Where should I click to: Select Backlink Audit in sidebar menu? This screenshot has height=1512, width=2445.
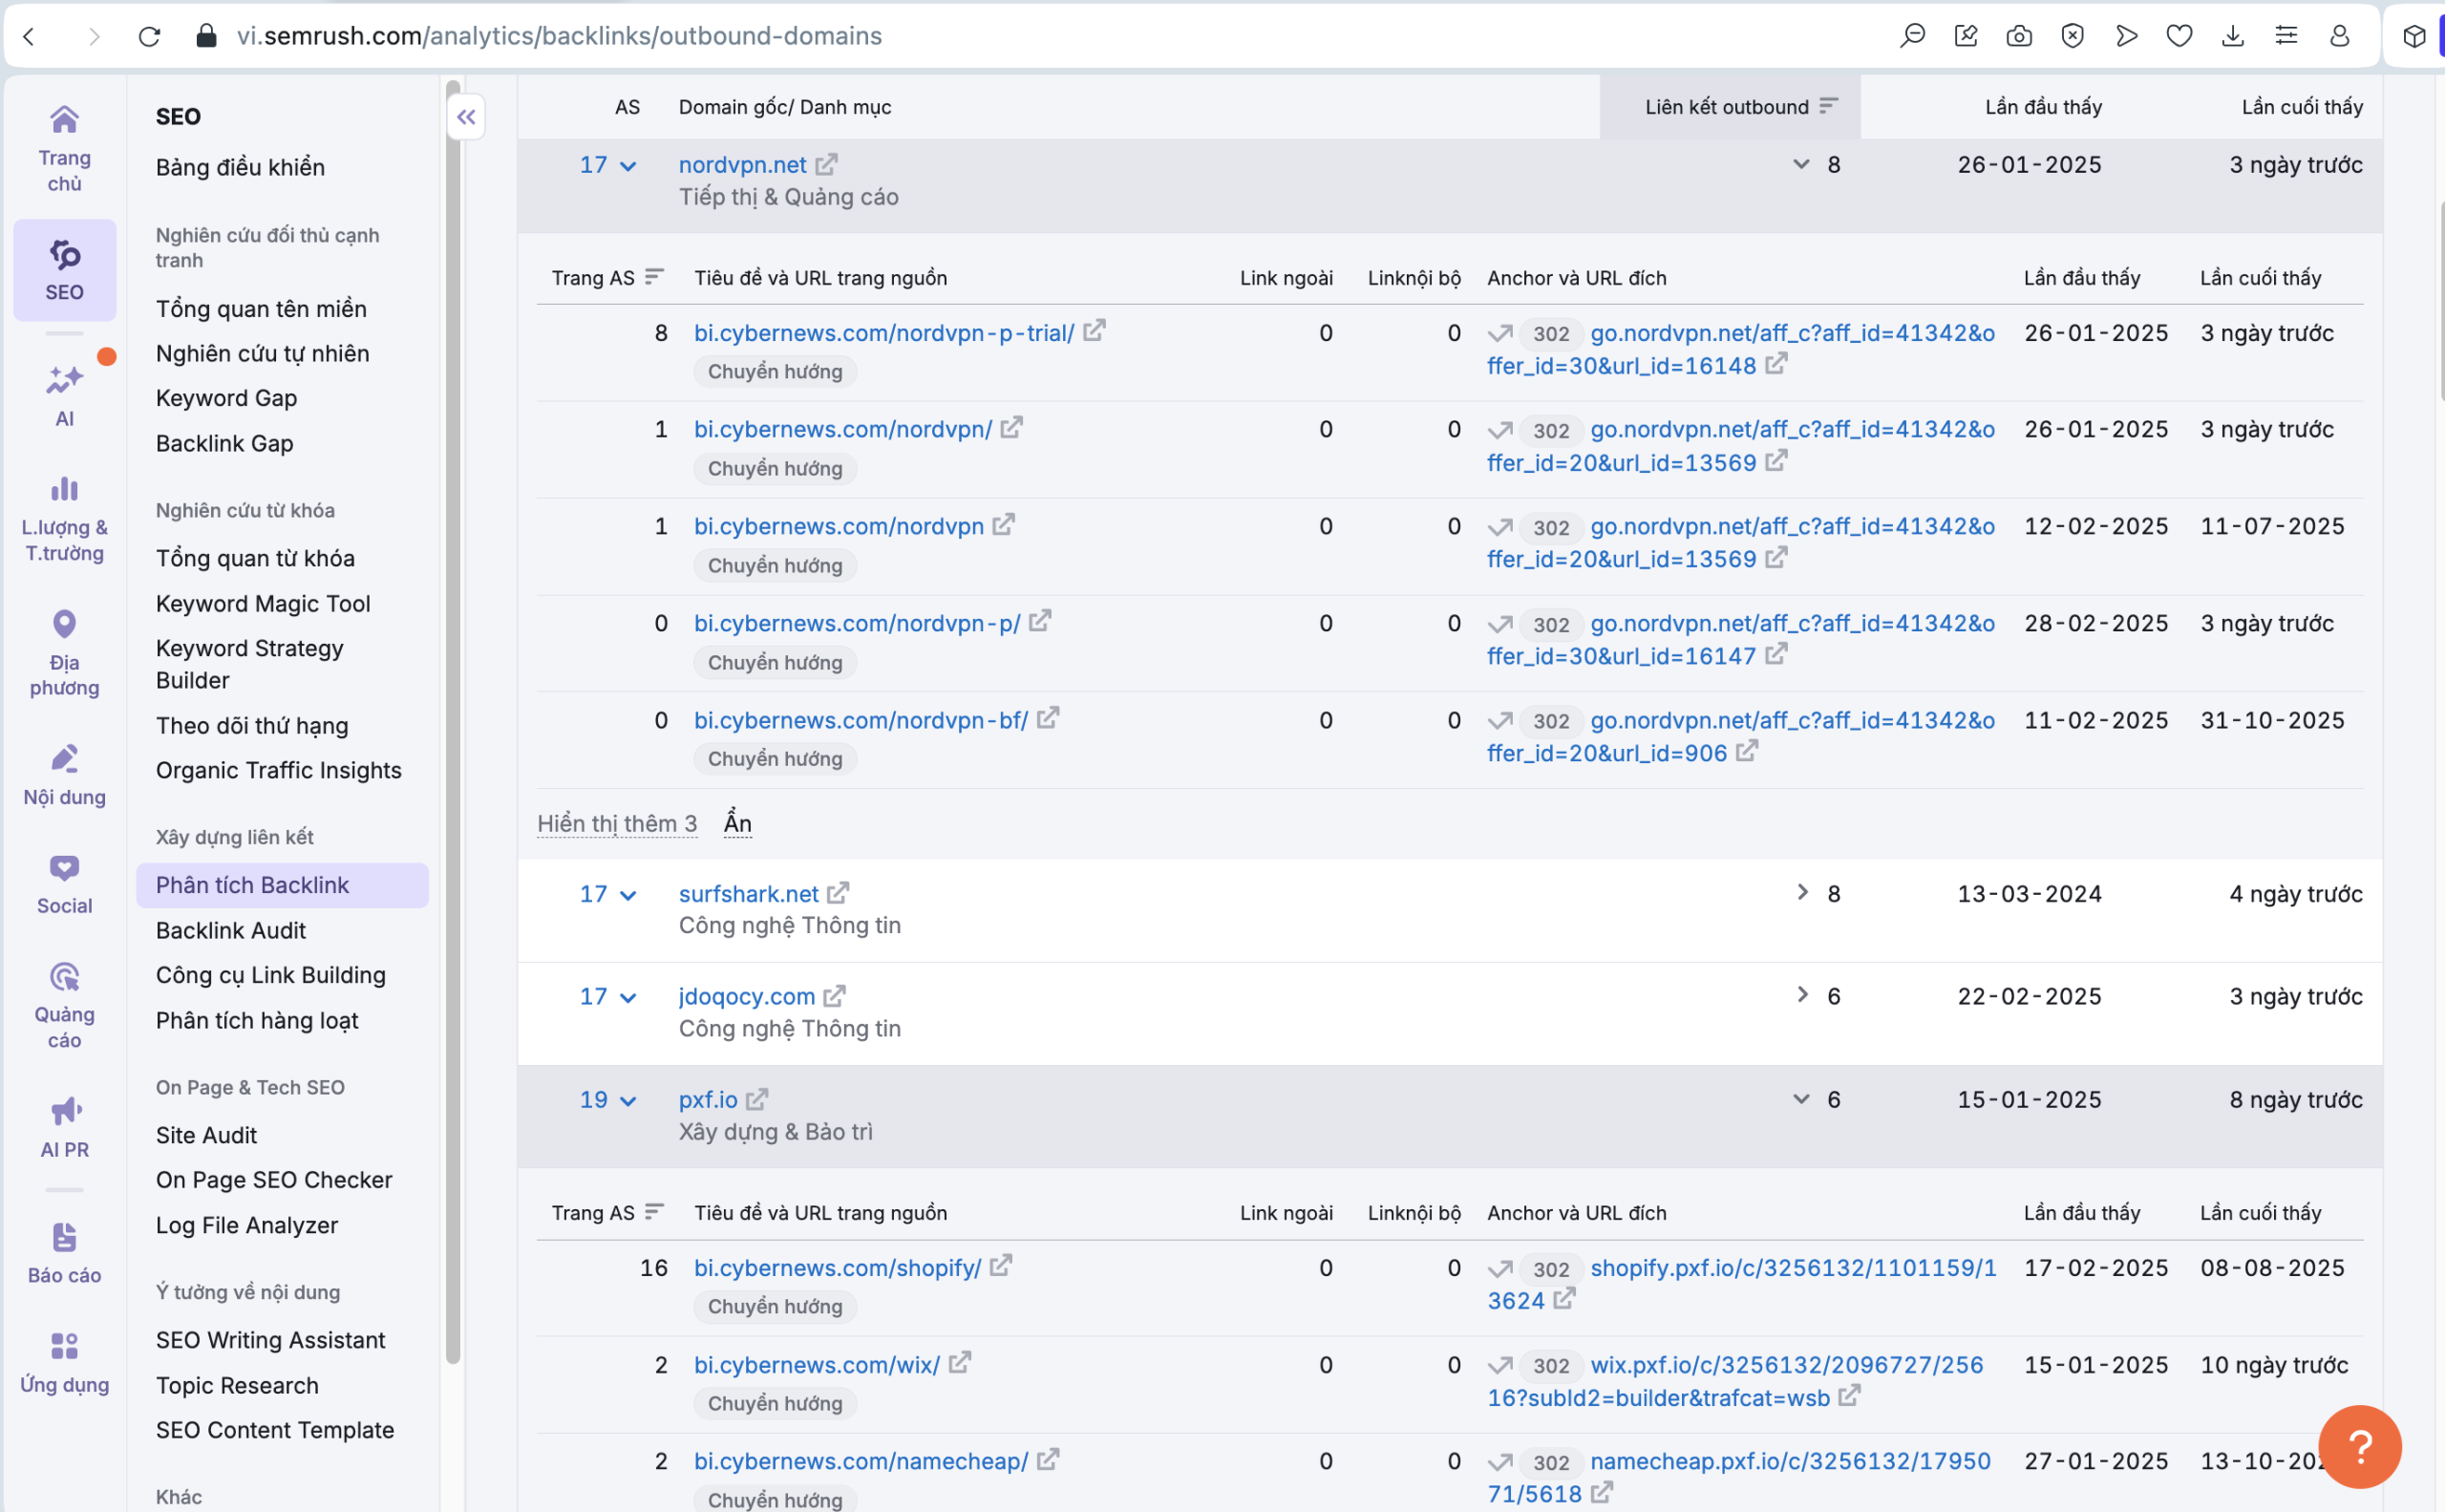[x=230, y=930]
